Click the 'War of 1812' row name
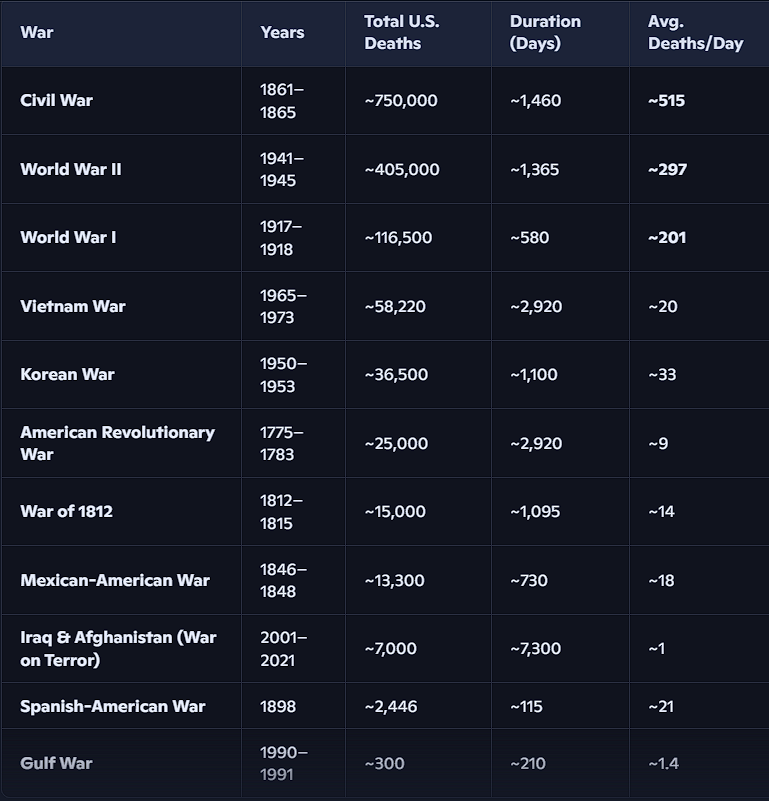The height and width of the screenshot is (801, 769). [66, 511]
